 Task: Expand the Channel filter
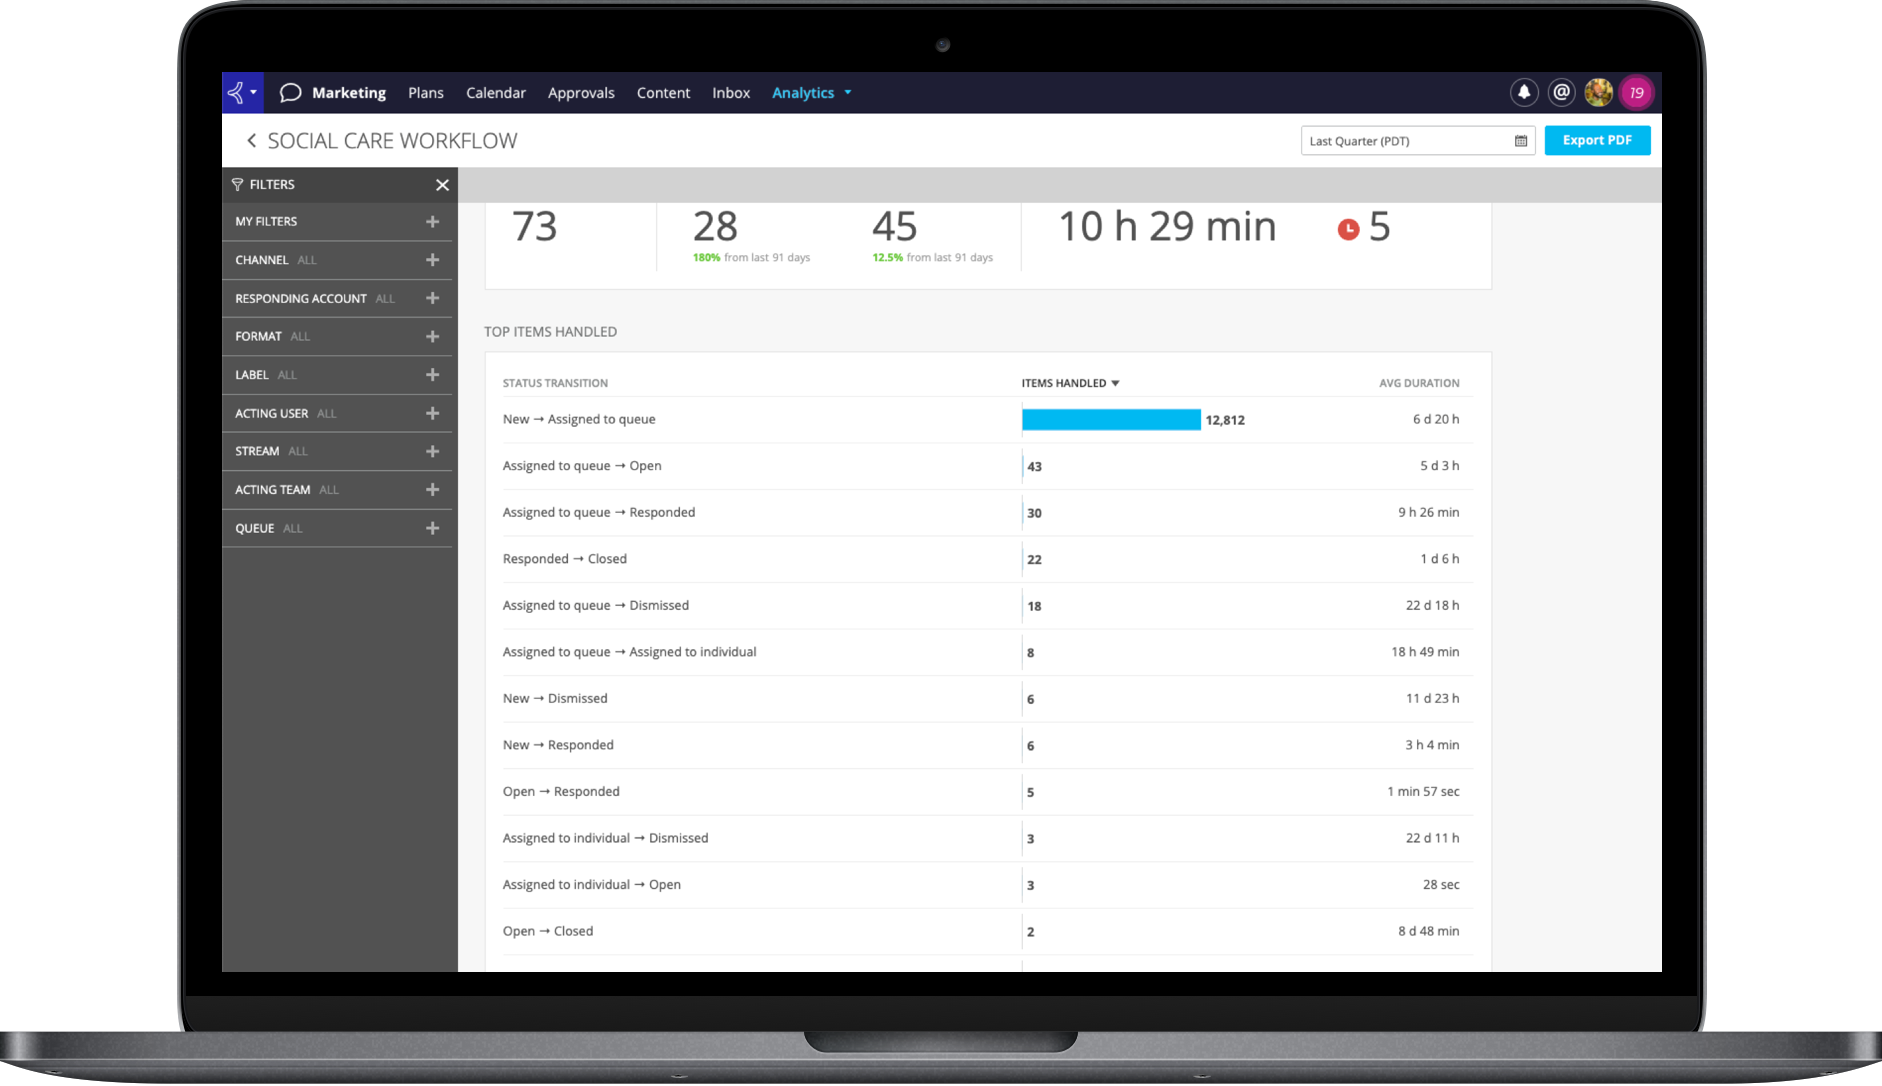pos(432,260)
